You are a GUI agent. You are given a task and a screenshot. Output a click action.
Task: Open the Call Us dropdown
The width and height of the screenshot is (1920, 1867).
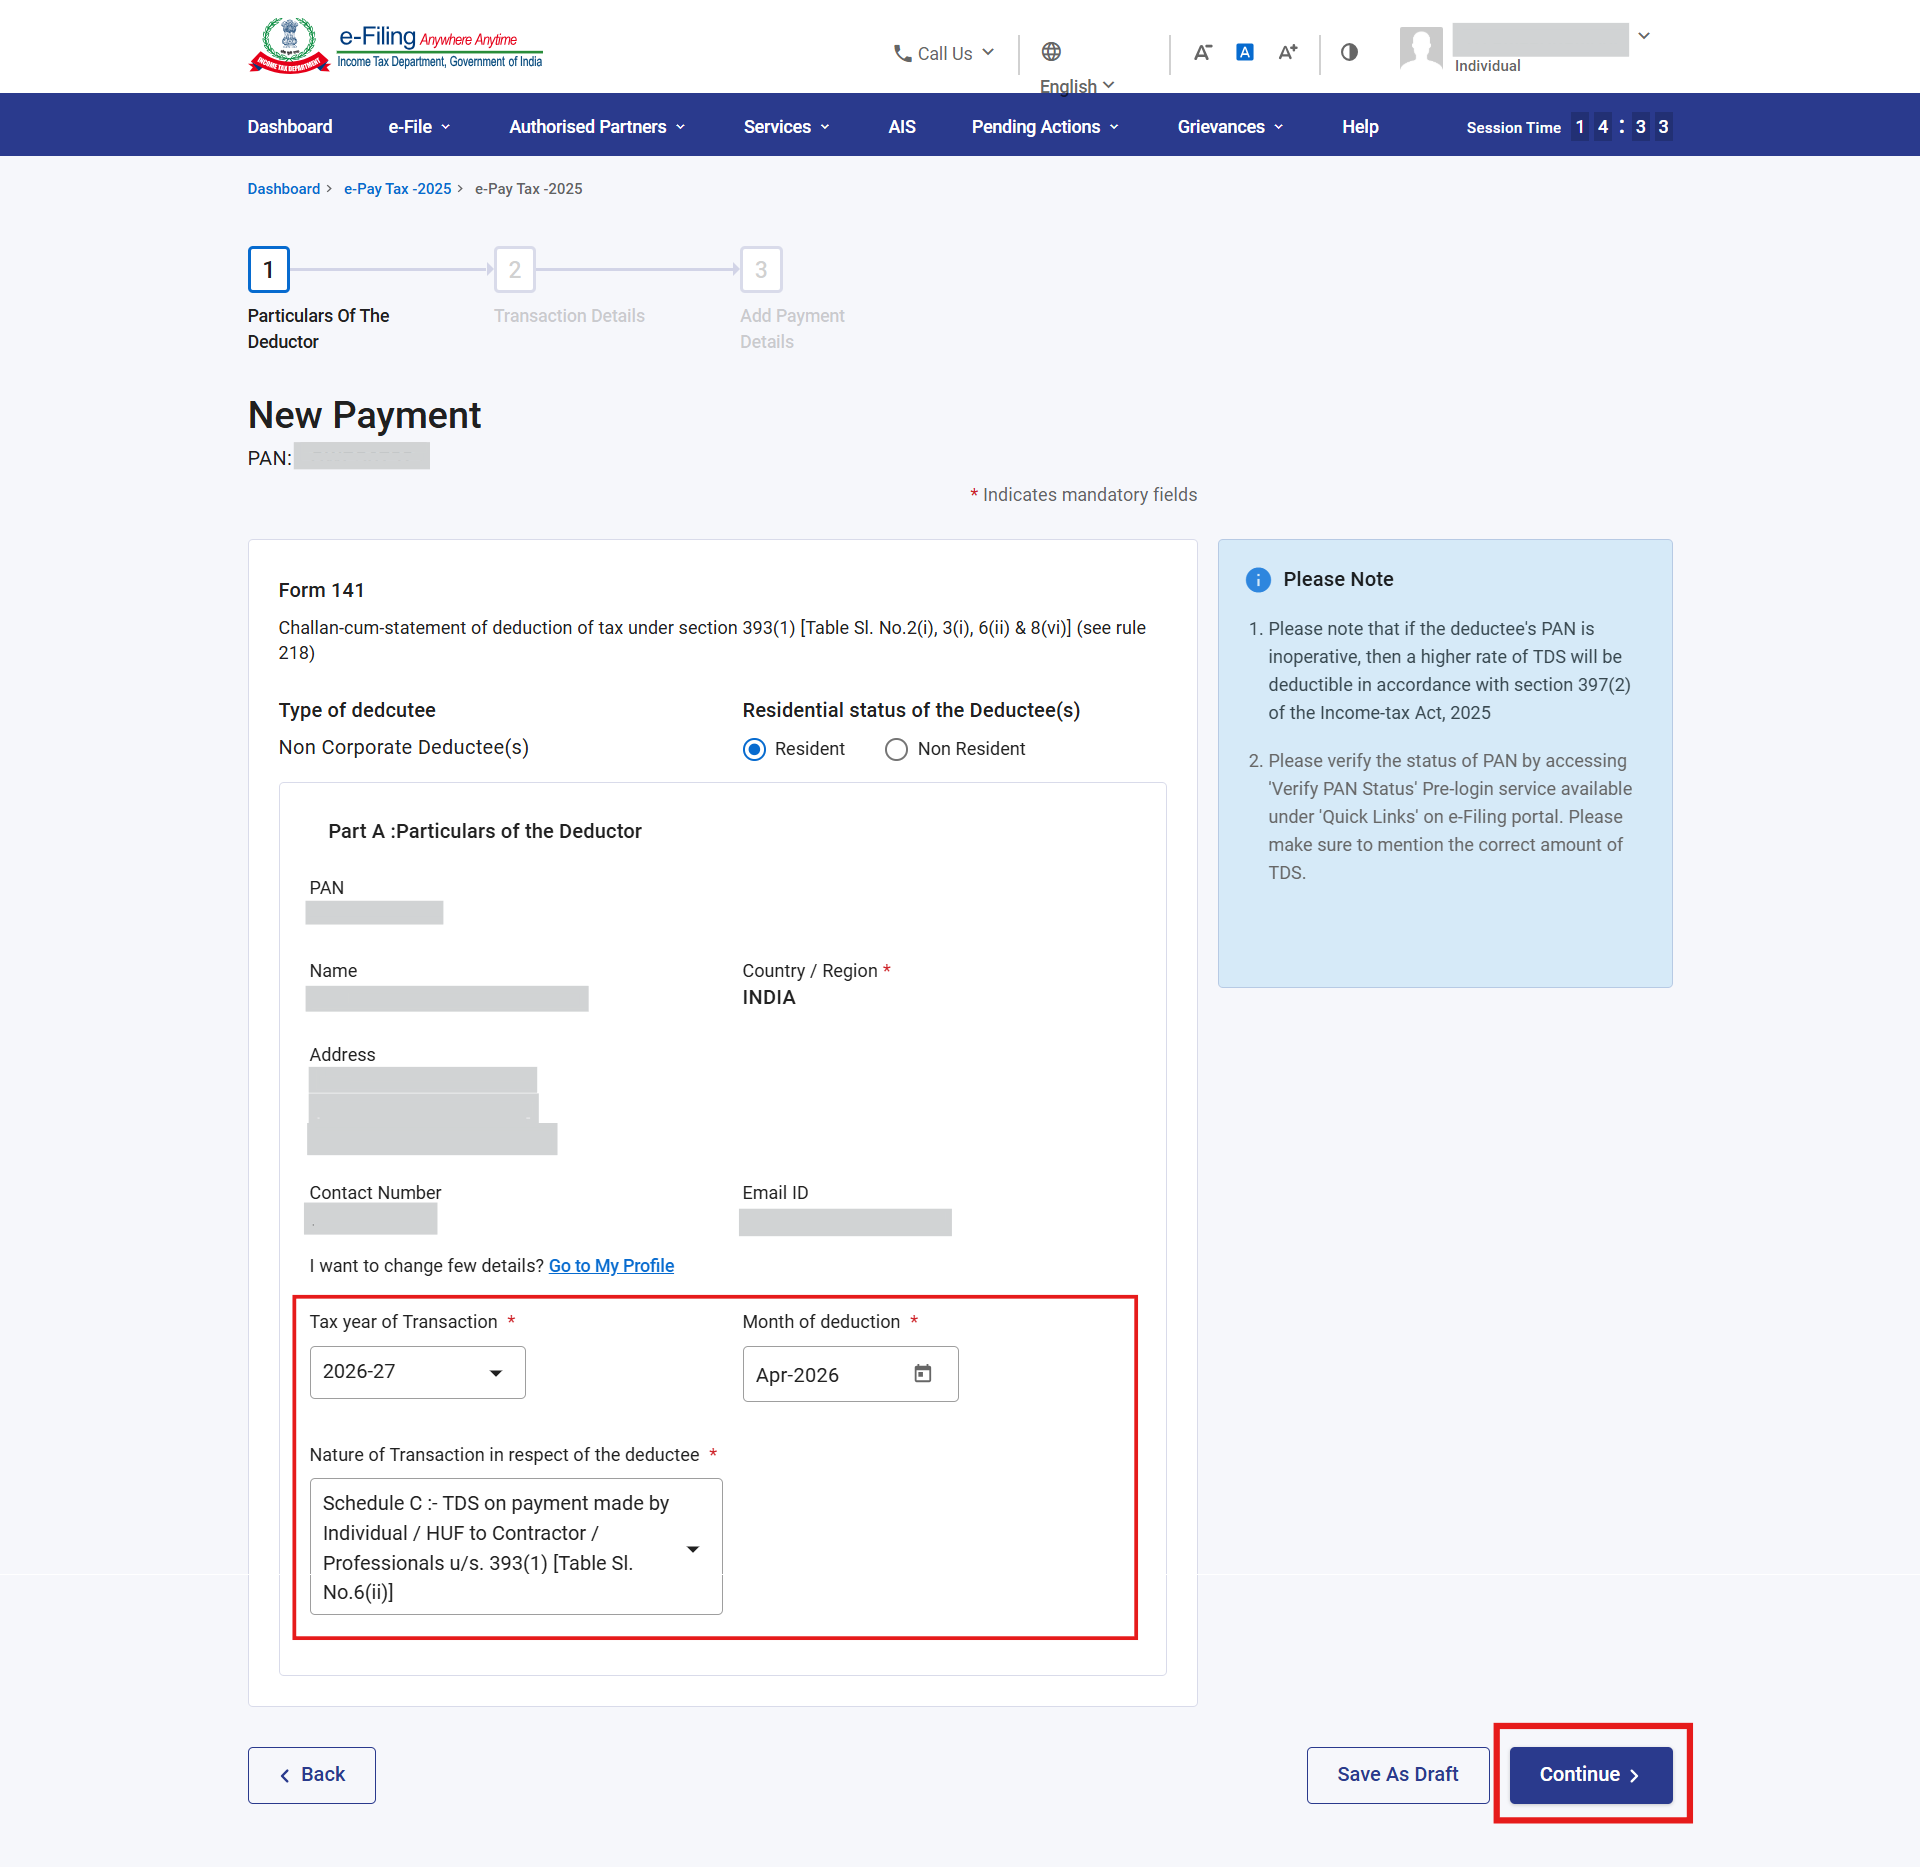pyautogui.click(x=943, y=53)
